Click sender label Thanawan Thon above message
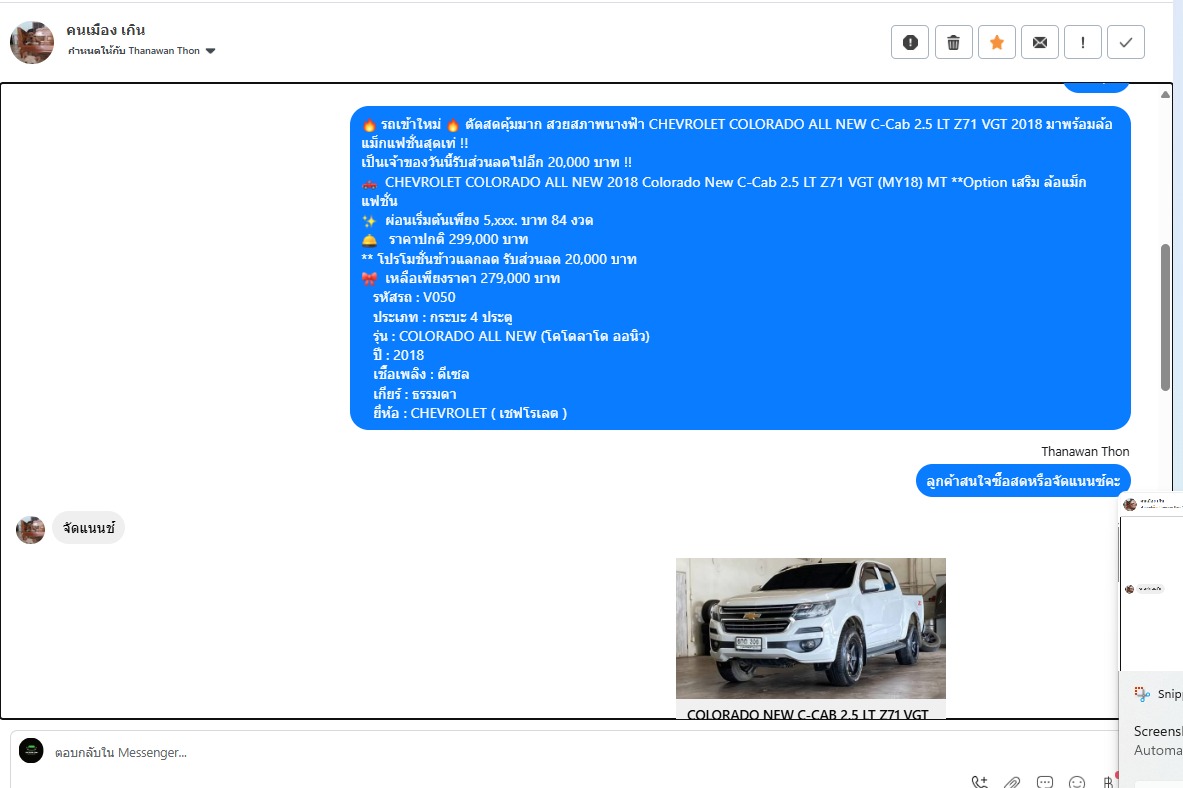Screen dimensions: 1183x788 click(1085, 451)
